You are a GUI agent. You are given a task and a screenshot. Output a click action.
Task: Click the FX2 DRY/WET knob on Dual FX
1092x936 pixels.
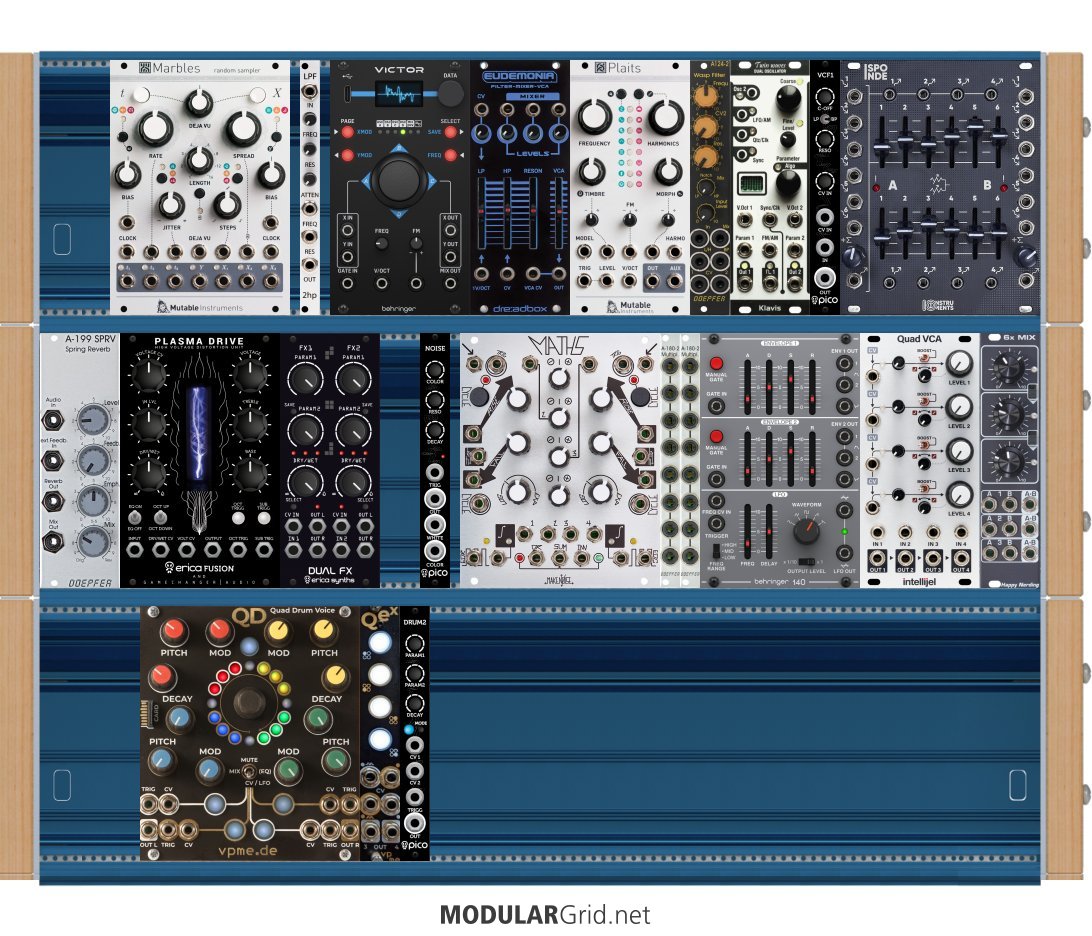pyautogui.click(x=353, y=482)
